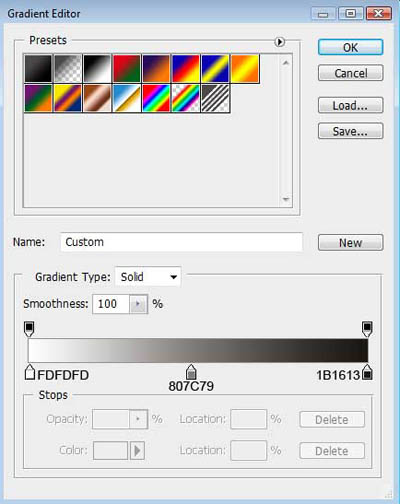
Task: Select the rainbow spectrum gradient preset
Action: click(x=156, y=98)
